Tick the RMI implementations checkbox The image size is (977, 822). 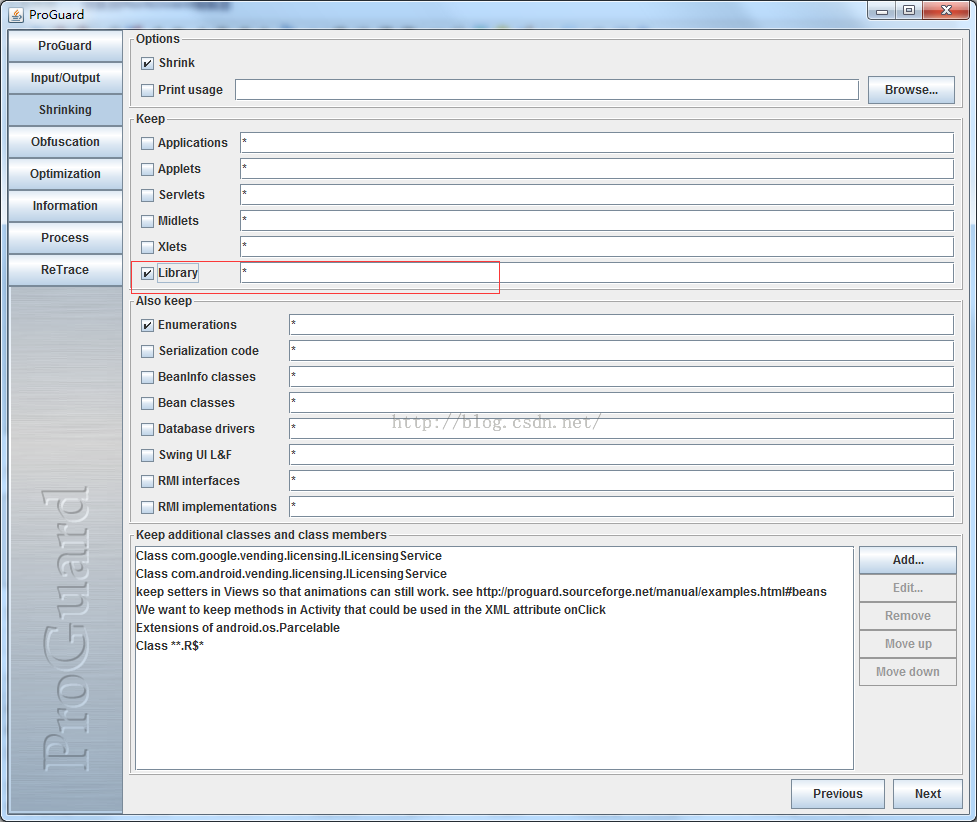click(147, 507)
